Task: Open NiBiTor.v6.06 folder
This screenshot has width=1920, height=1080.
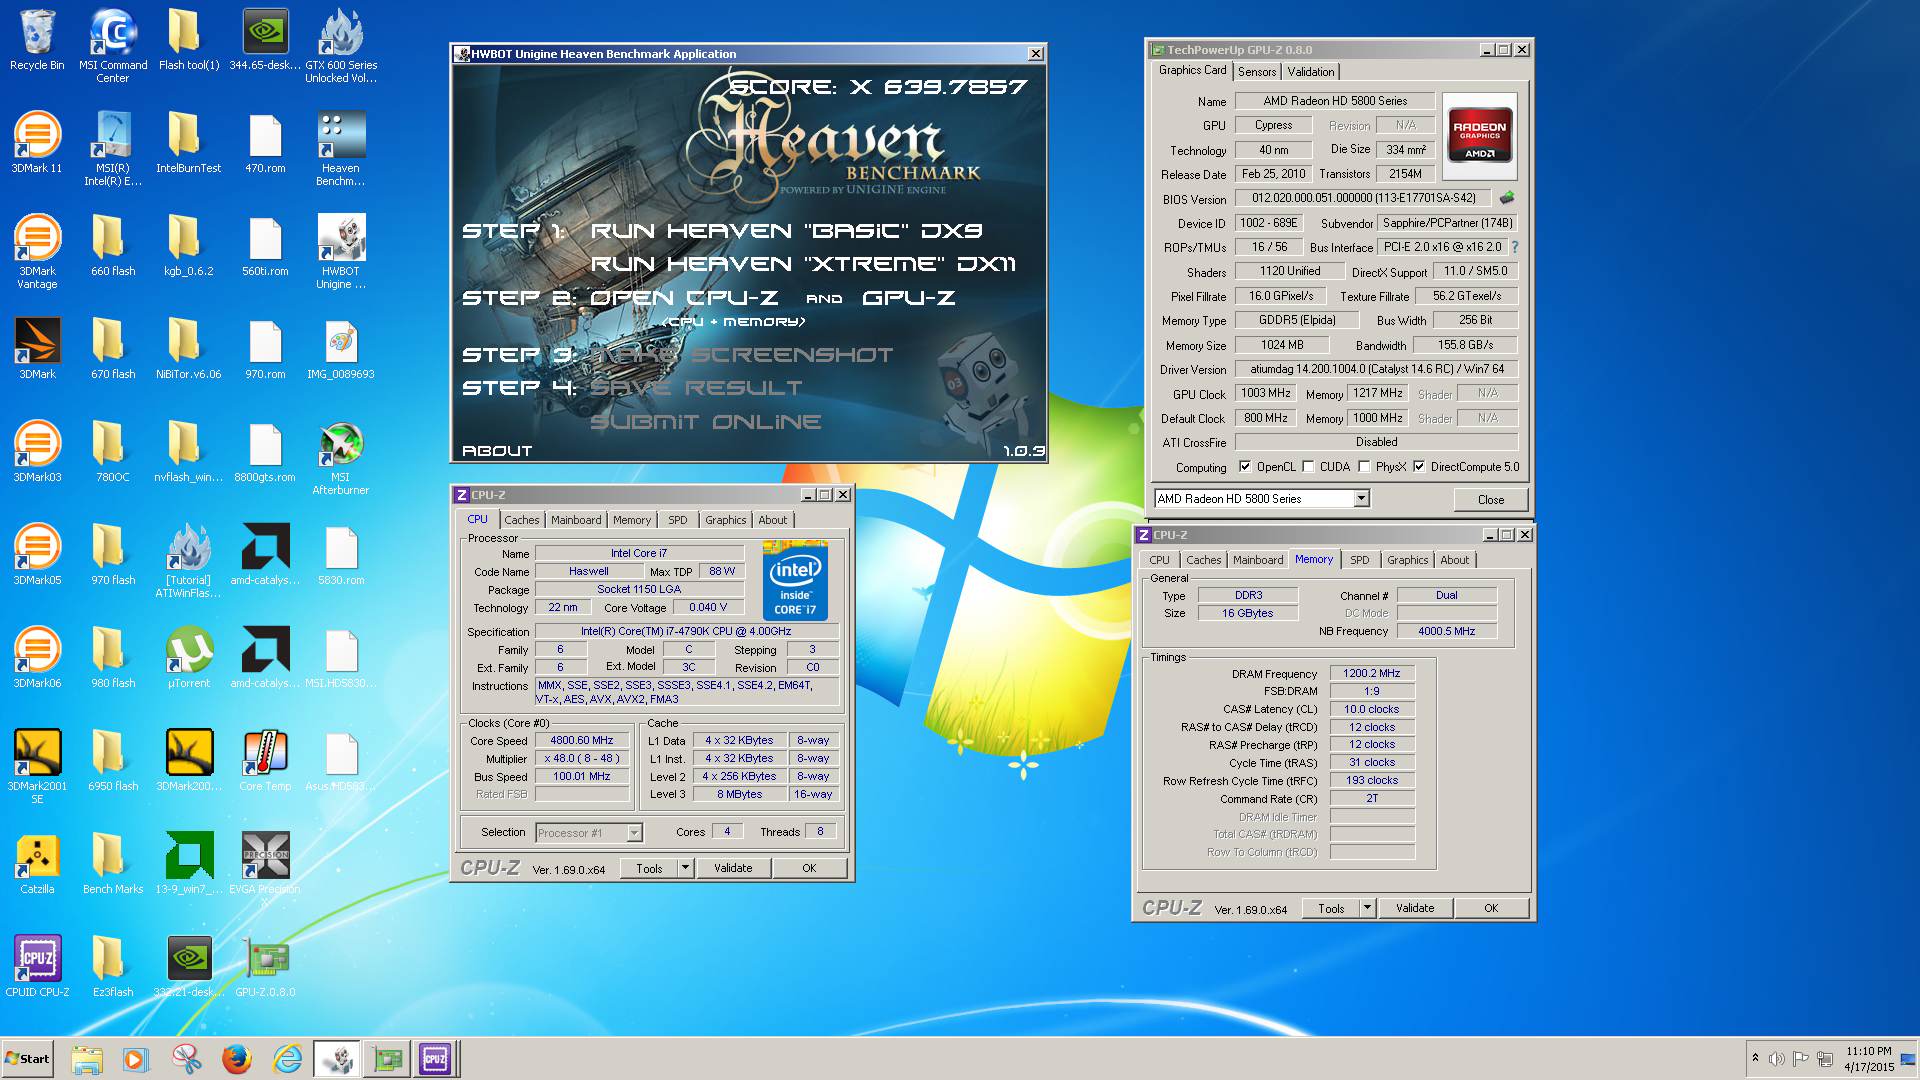Action: point(189,349)
